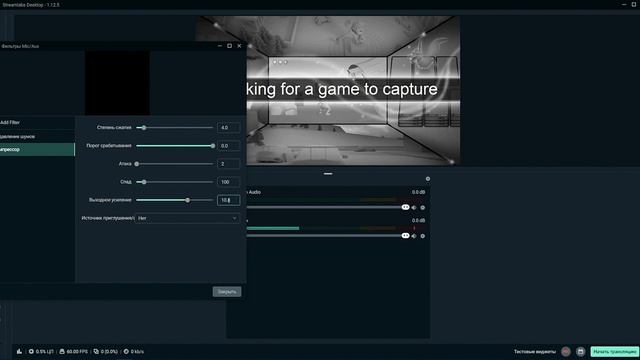Viewport: 640px width, 360px height.
Task: Adjust the Attack slider
Action: pos(175,164)
